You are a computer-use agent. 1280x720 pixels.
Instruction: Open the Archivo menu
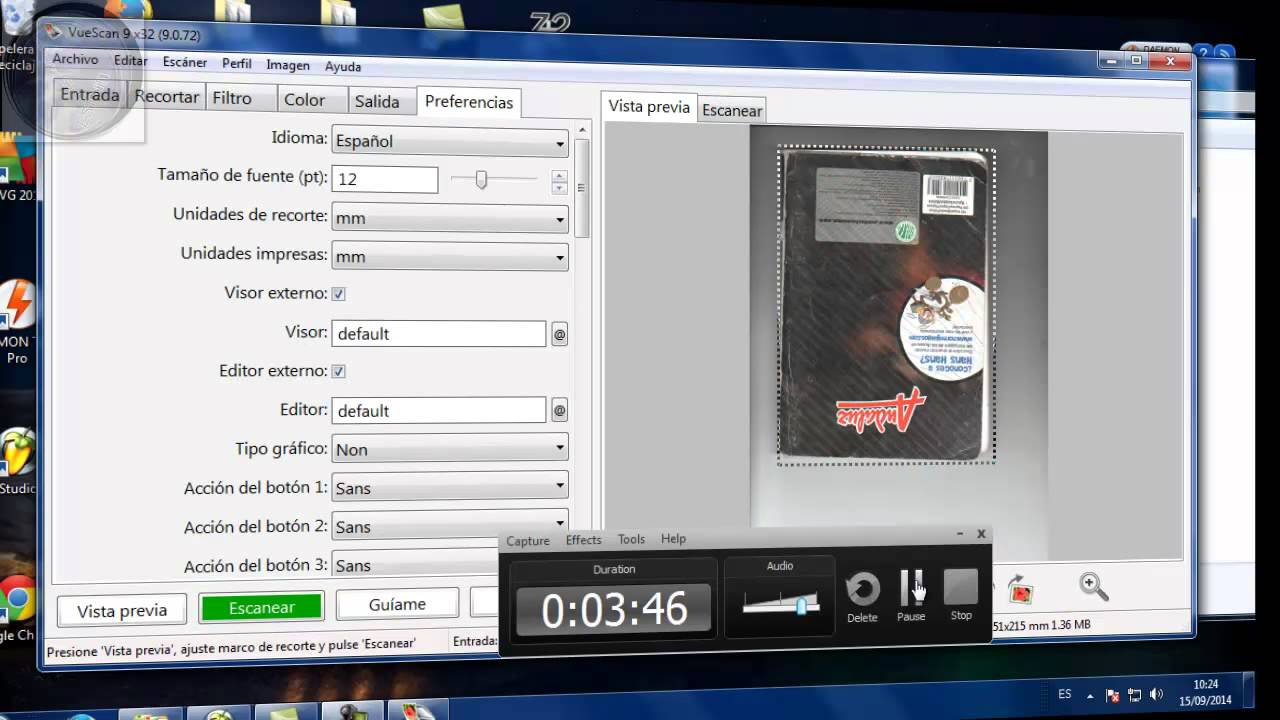pos(75,59)
